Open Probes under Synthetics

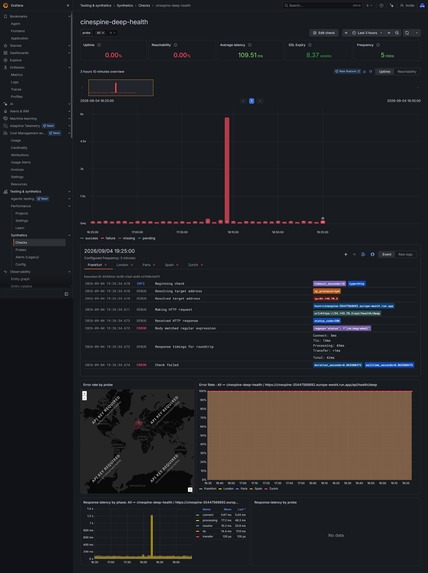point(21,250)
